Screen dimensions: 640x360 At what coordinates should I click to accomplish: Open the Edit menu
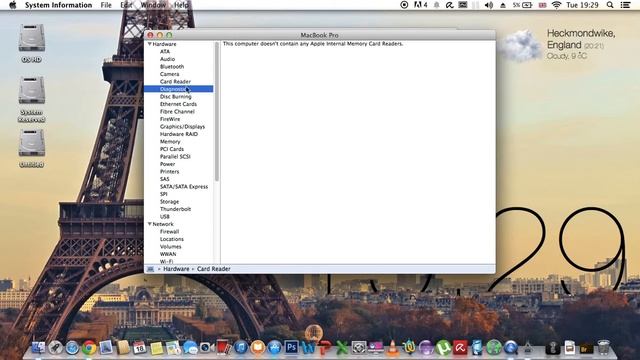(x=126, y=5)
